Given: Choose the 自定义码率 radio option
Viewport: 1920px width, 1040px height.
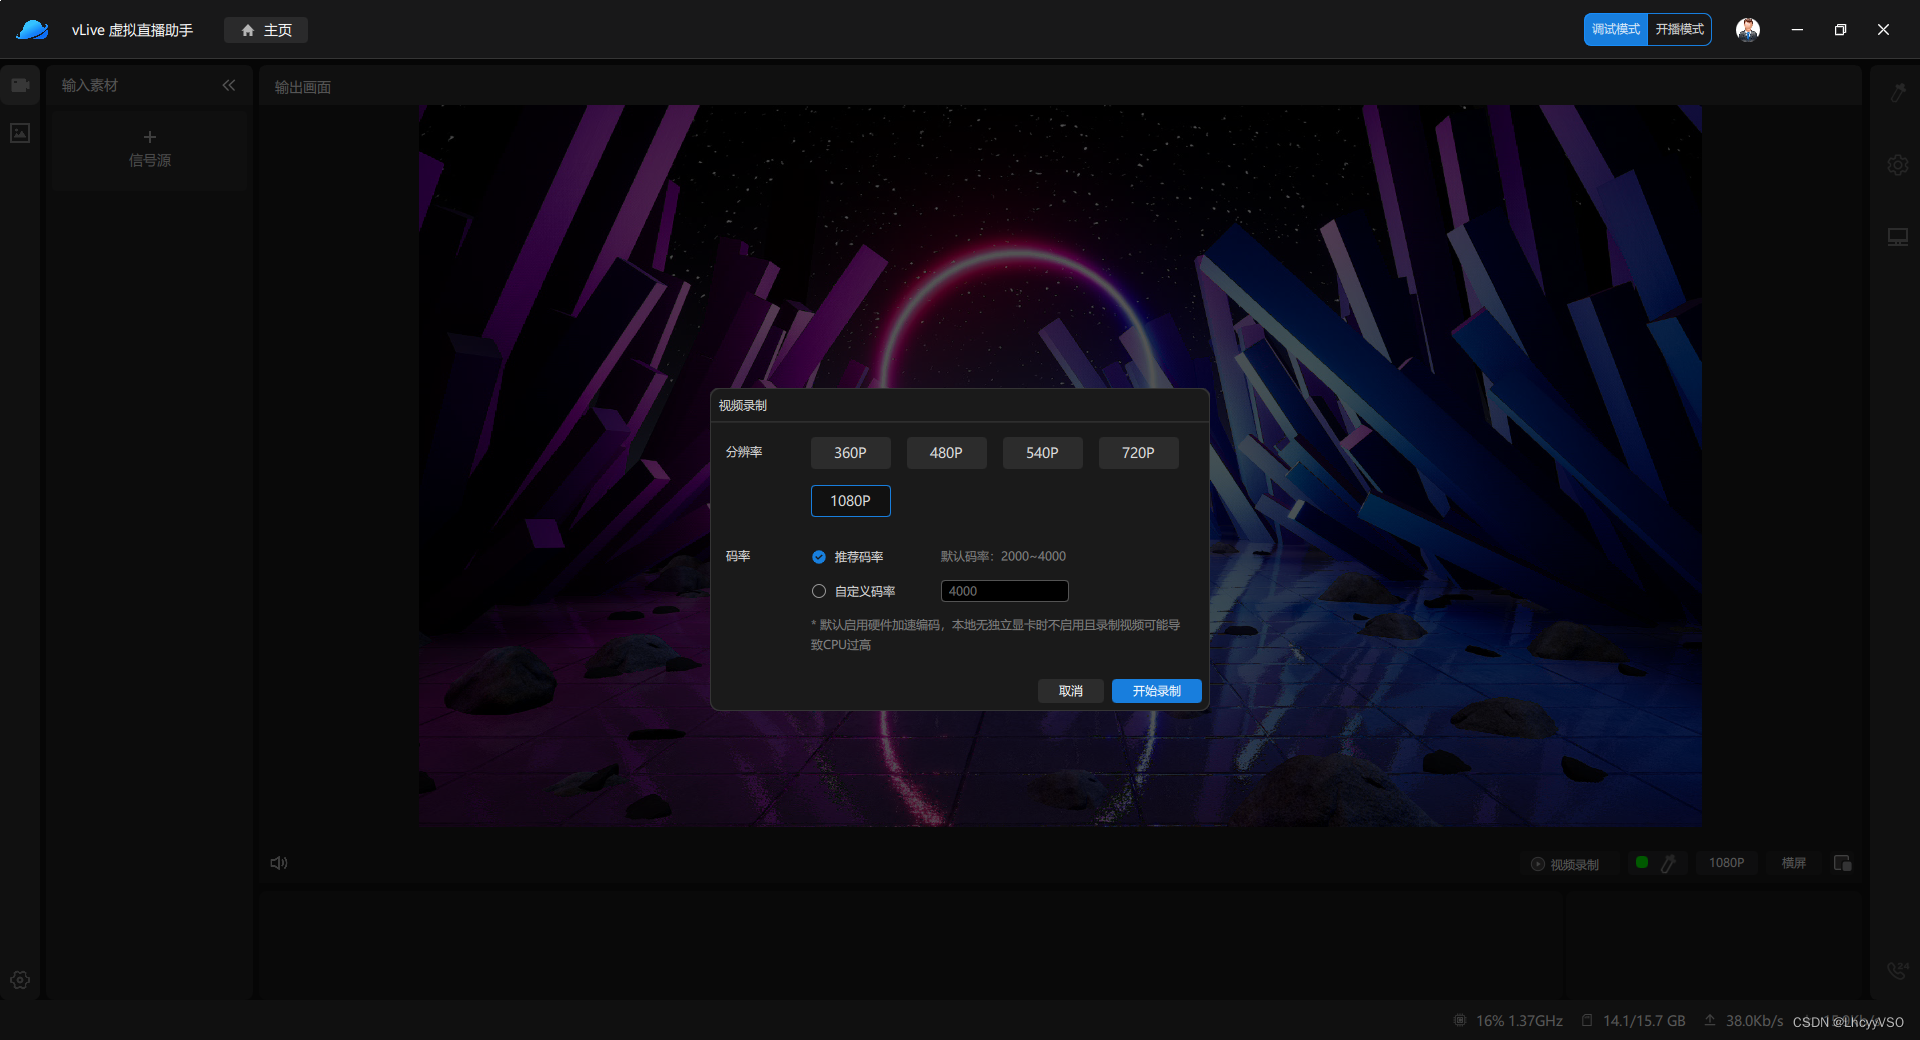Looking at the screenshot, I should 819,592.
